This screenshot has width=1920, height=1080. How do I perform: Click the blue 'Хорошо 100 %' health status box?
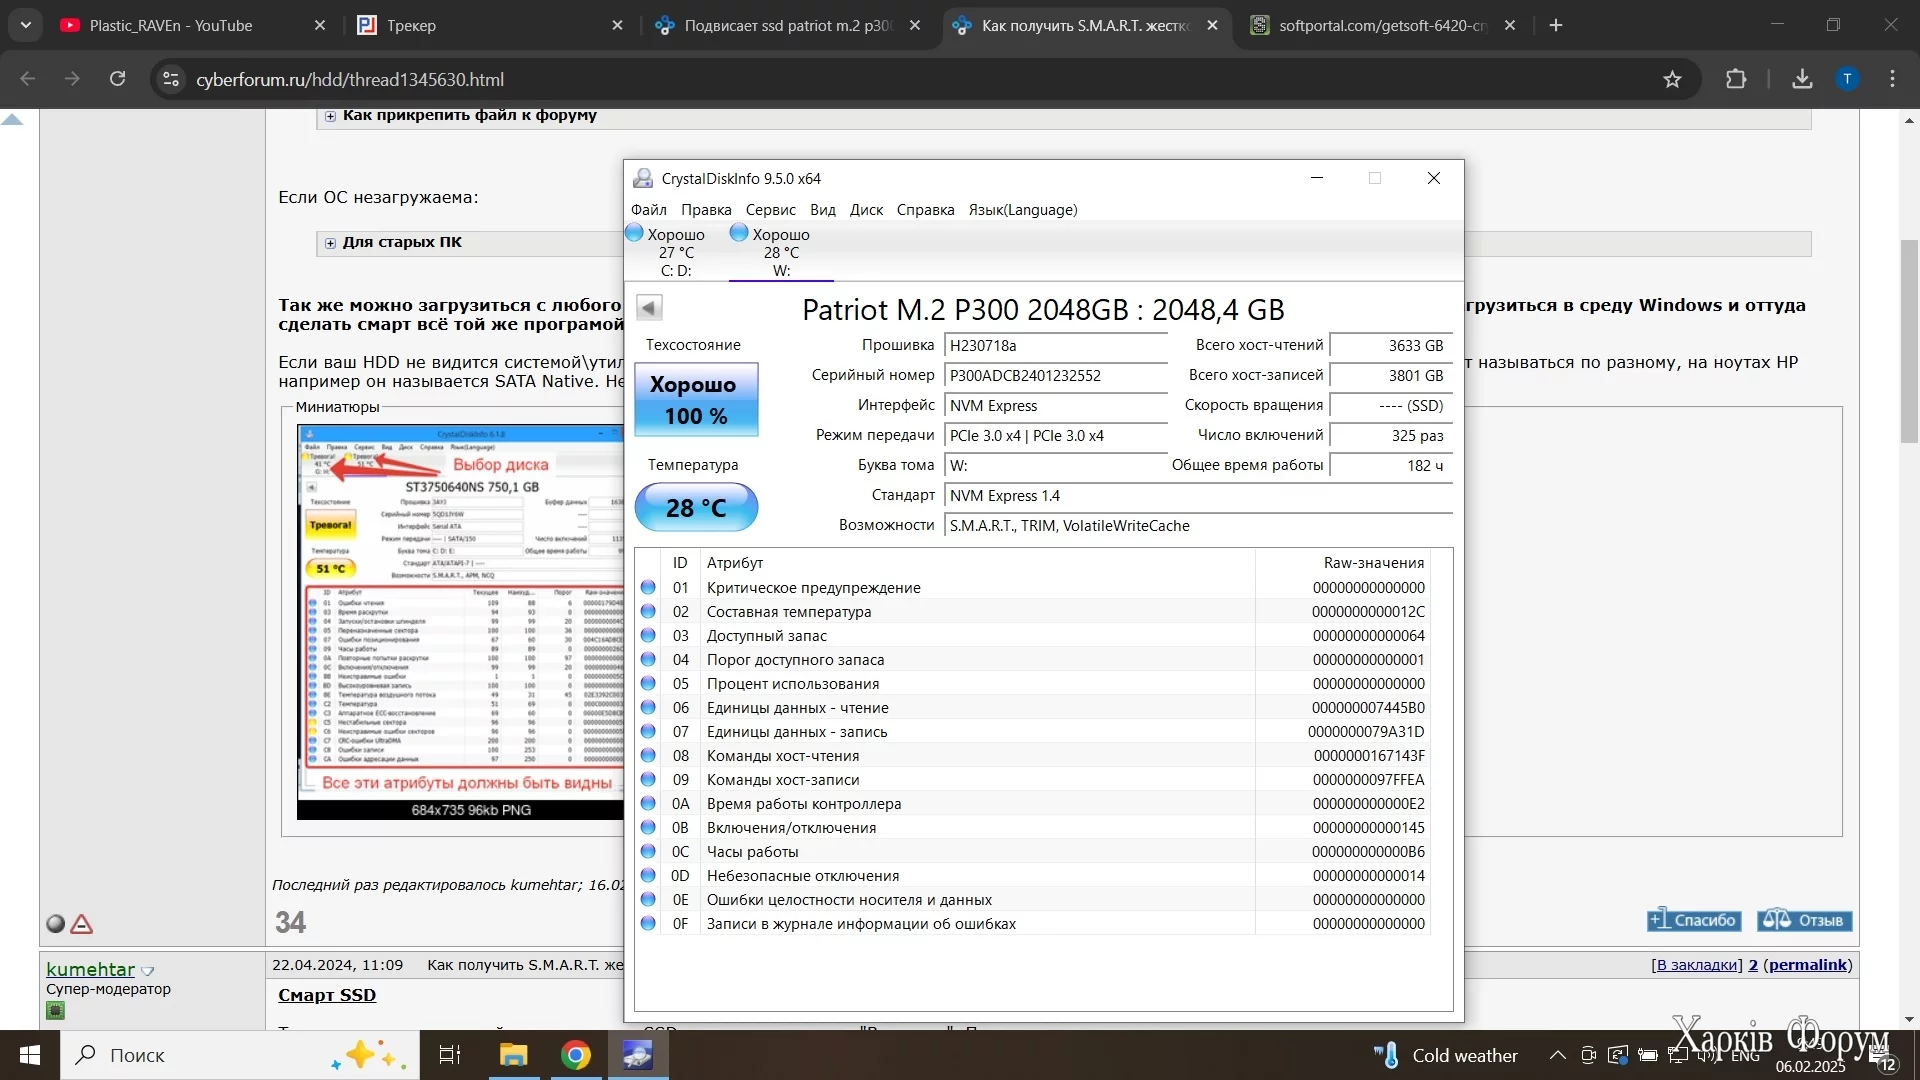tap(696, 400)
